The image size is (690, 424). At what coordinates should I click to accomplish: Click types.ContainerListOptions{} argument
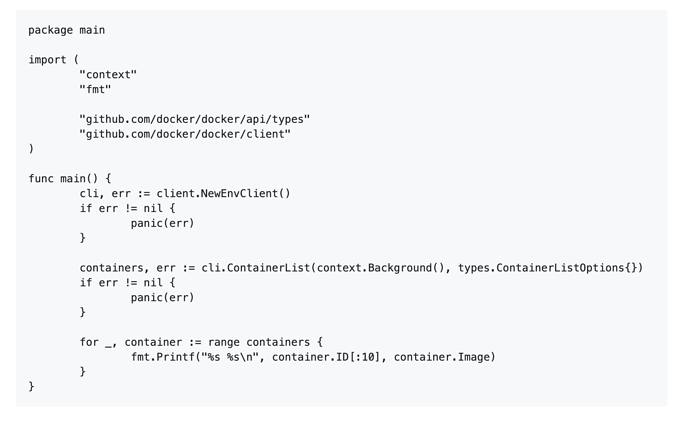point(547,268)
